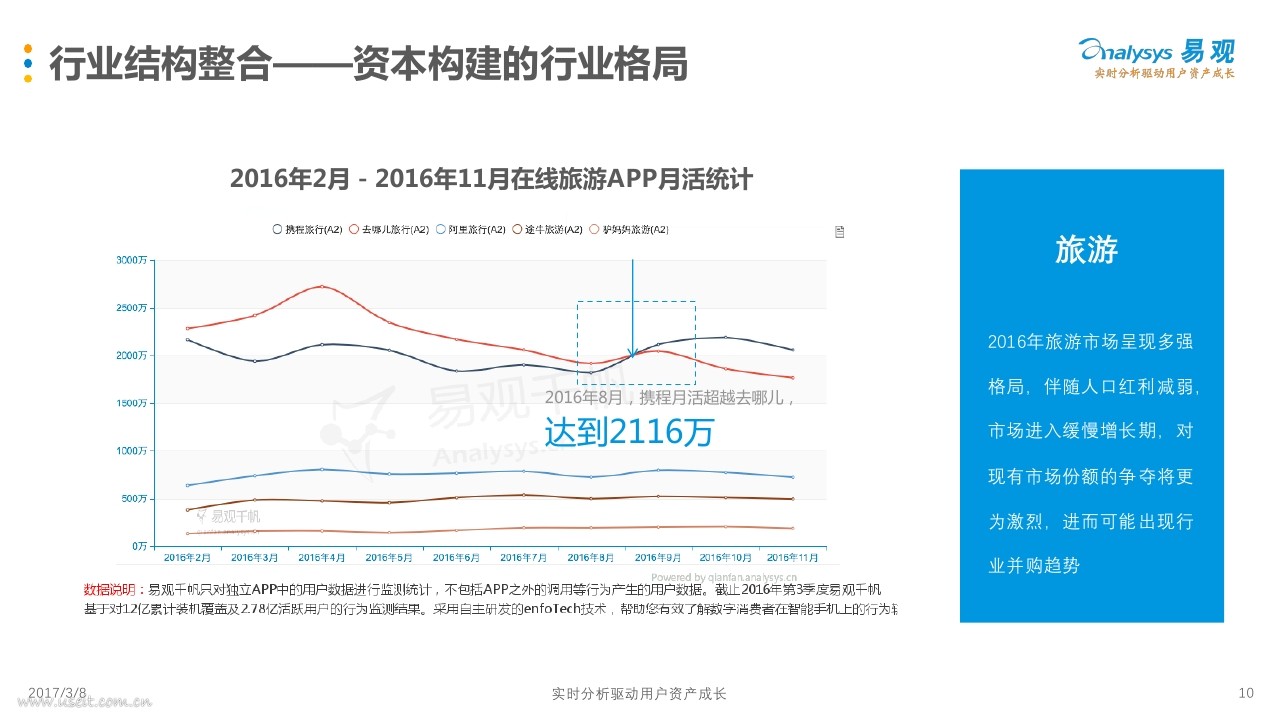Click the 2016年9月 x-axis label
This screenshot has height=720, width=1280.
pyautogui.click(x=658, y=556)
